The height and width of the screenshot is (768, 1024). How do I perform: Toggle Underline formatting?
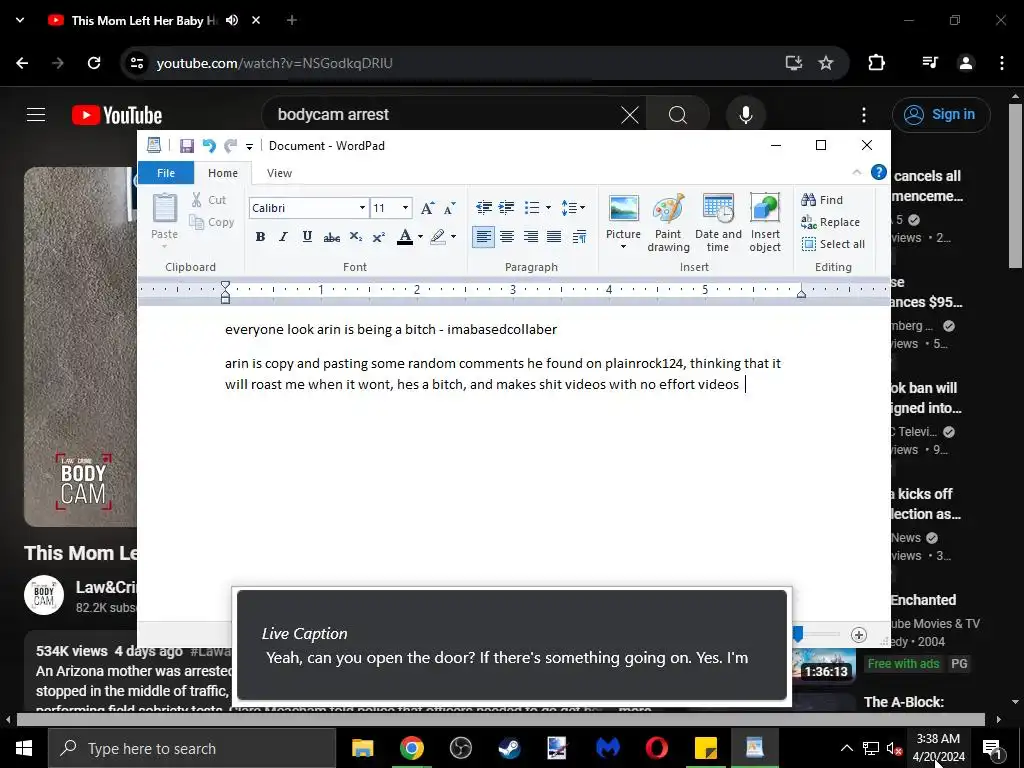[307, 236]
